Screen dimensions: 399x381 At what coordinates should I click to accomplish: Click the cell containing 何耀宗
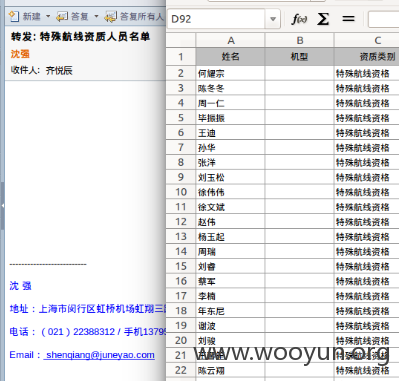(231, 73)
